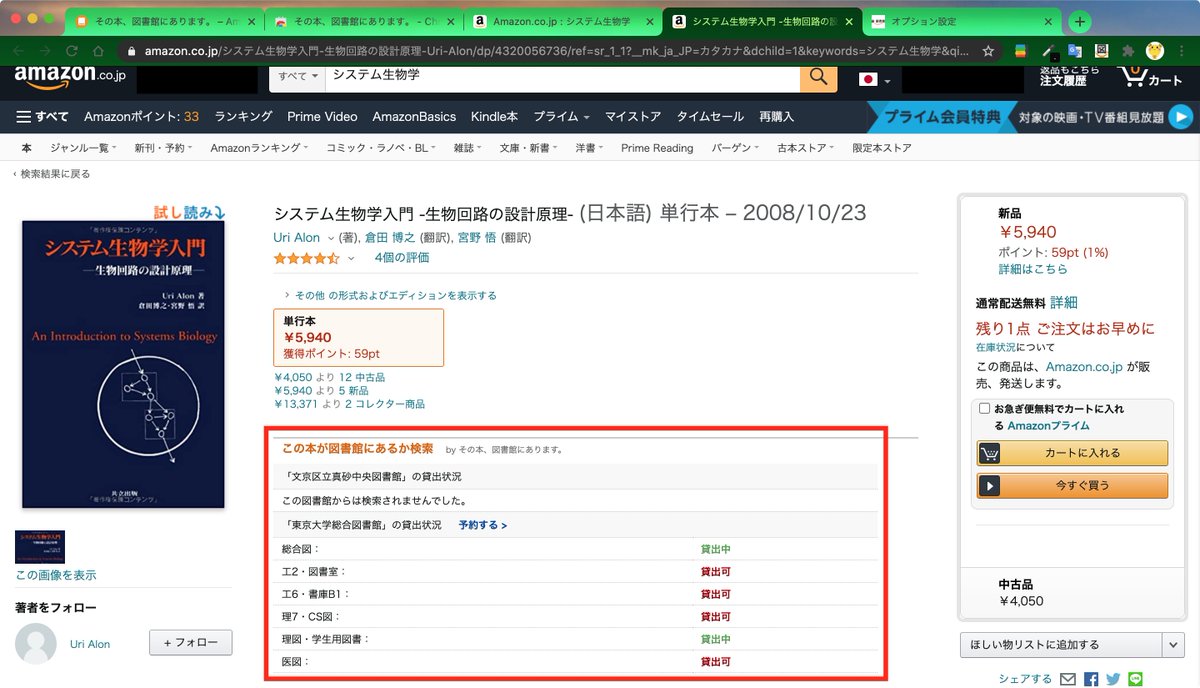
Task: Share via email envelope icon
Action: coord(1068,679)
